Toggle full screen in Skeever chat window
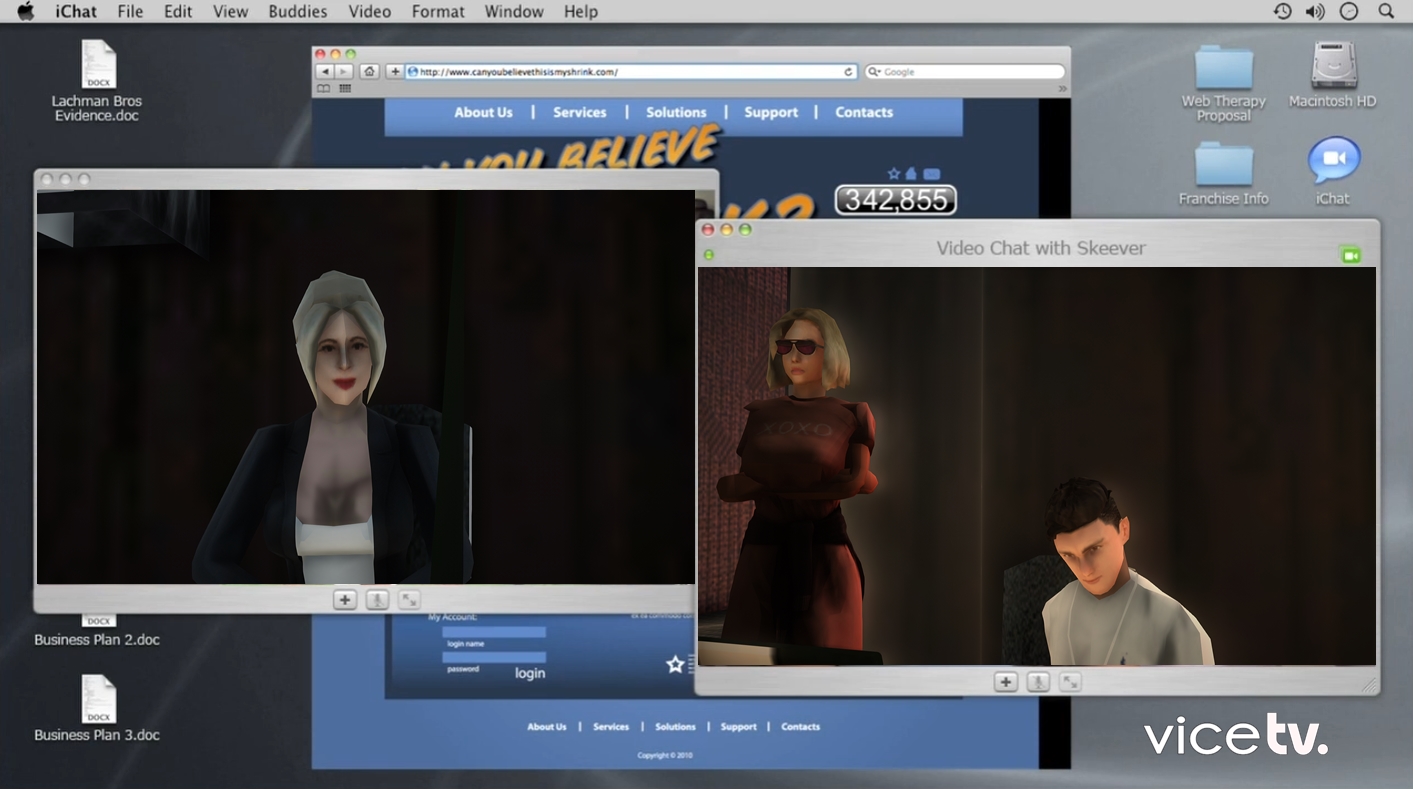This screenshot has height=789, width=1413. [1070, 682]
